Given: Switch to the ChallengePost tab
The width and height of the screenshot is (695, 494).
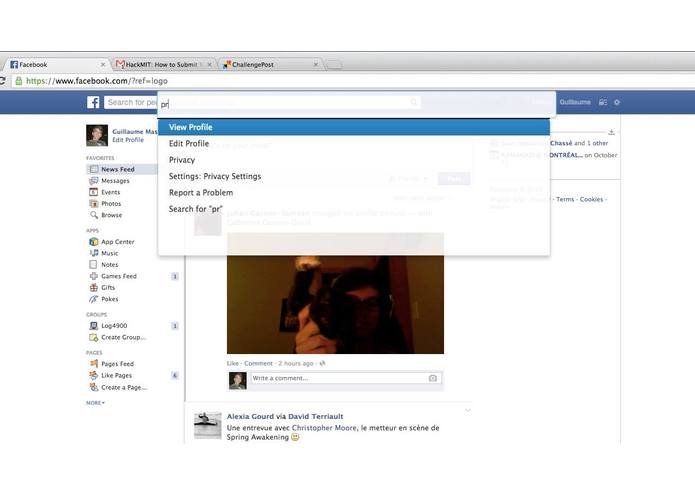Looking at the screenshot, I should point(270,65).
